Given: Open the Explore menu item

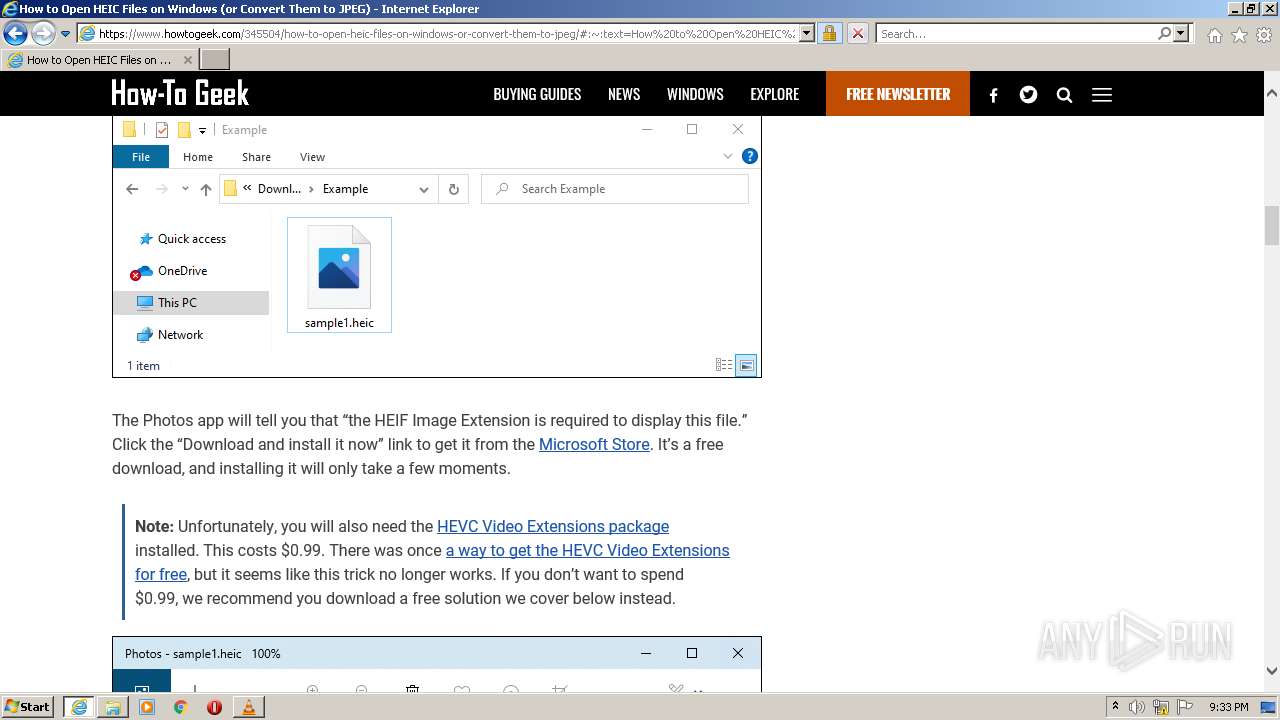Looking at the screenshot, I should pyautogui.click(x=775, y=94).
